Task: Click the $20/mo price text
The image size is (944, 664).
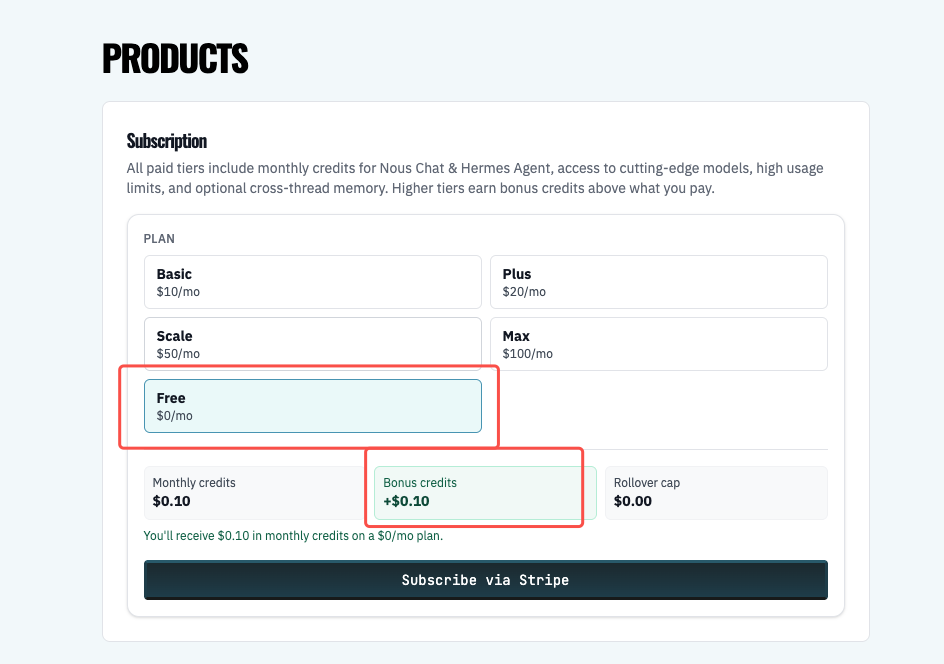Action: [524, 292]
